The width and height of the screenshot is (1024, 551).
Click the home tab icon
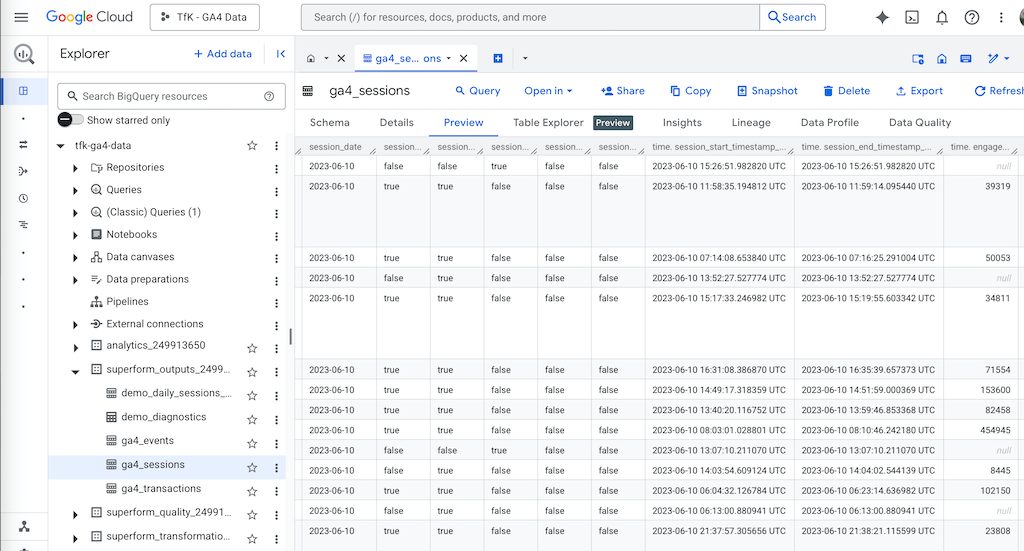pyautogui.click(x=311, y=58)
